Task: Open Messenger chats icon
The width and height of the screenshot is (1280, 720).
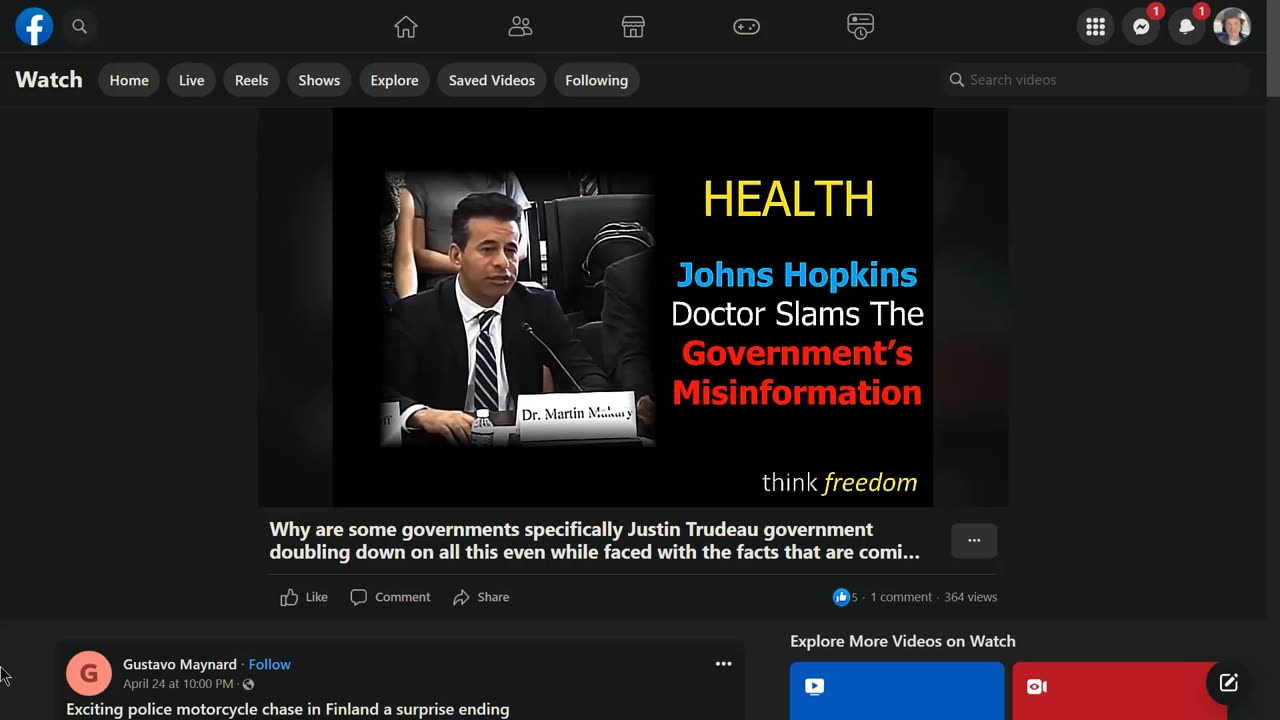Action: point(1141,27)
